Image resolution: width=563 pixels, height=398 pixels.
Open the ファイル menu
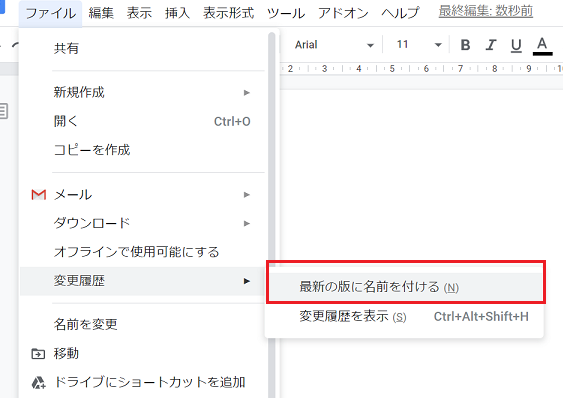[x=51, y=13]
